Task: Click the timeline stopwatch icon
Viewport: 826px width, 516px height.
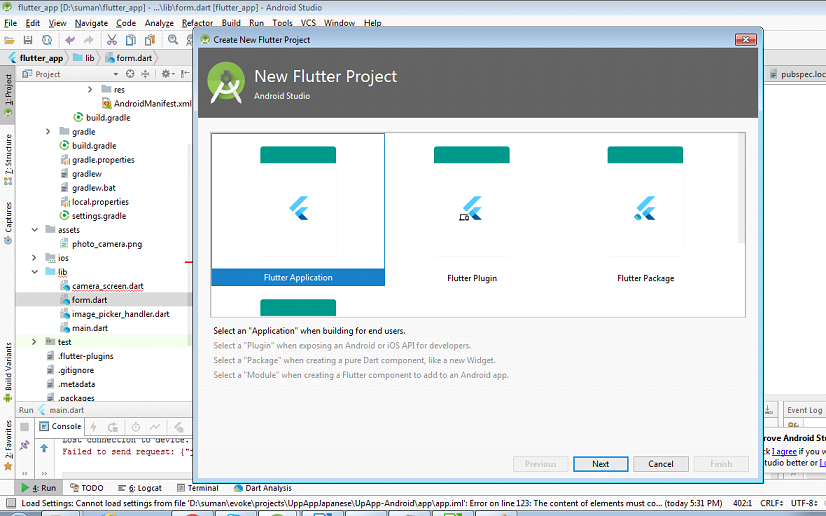Action: click(135, 426)
